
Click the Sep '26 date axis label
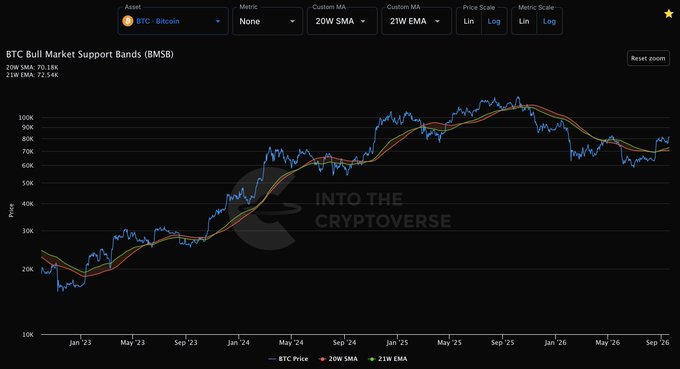[657, 343]
